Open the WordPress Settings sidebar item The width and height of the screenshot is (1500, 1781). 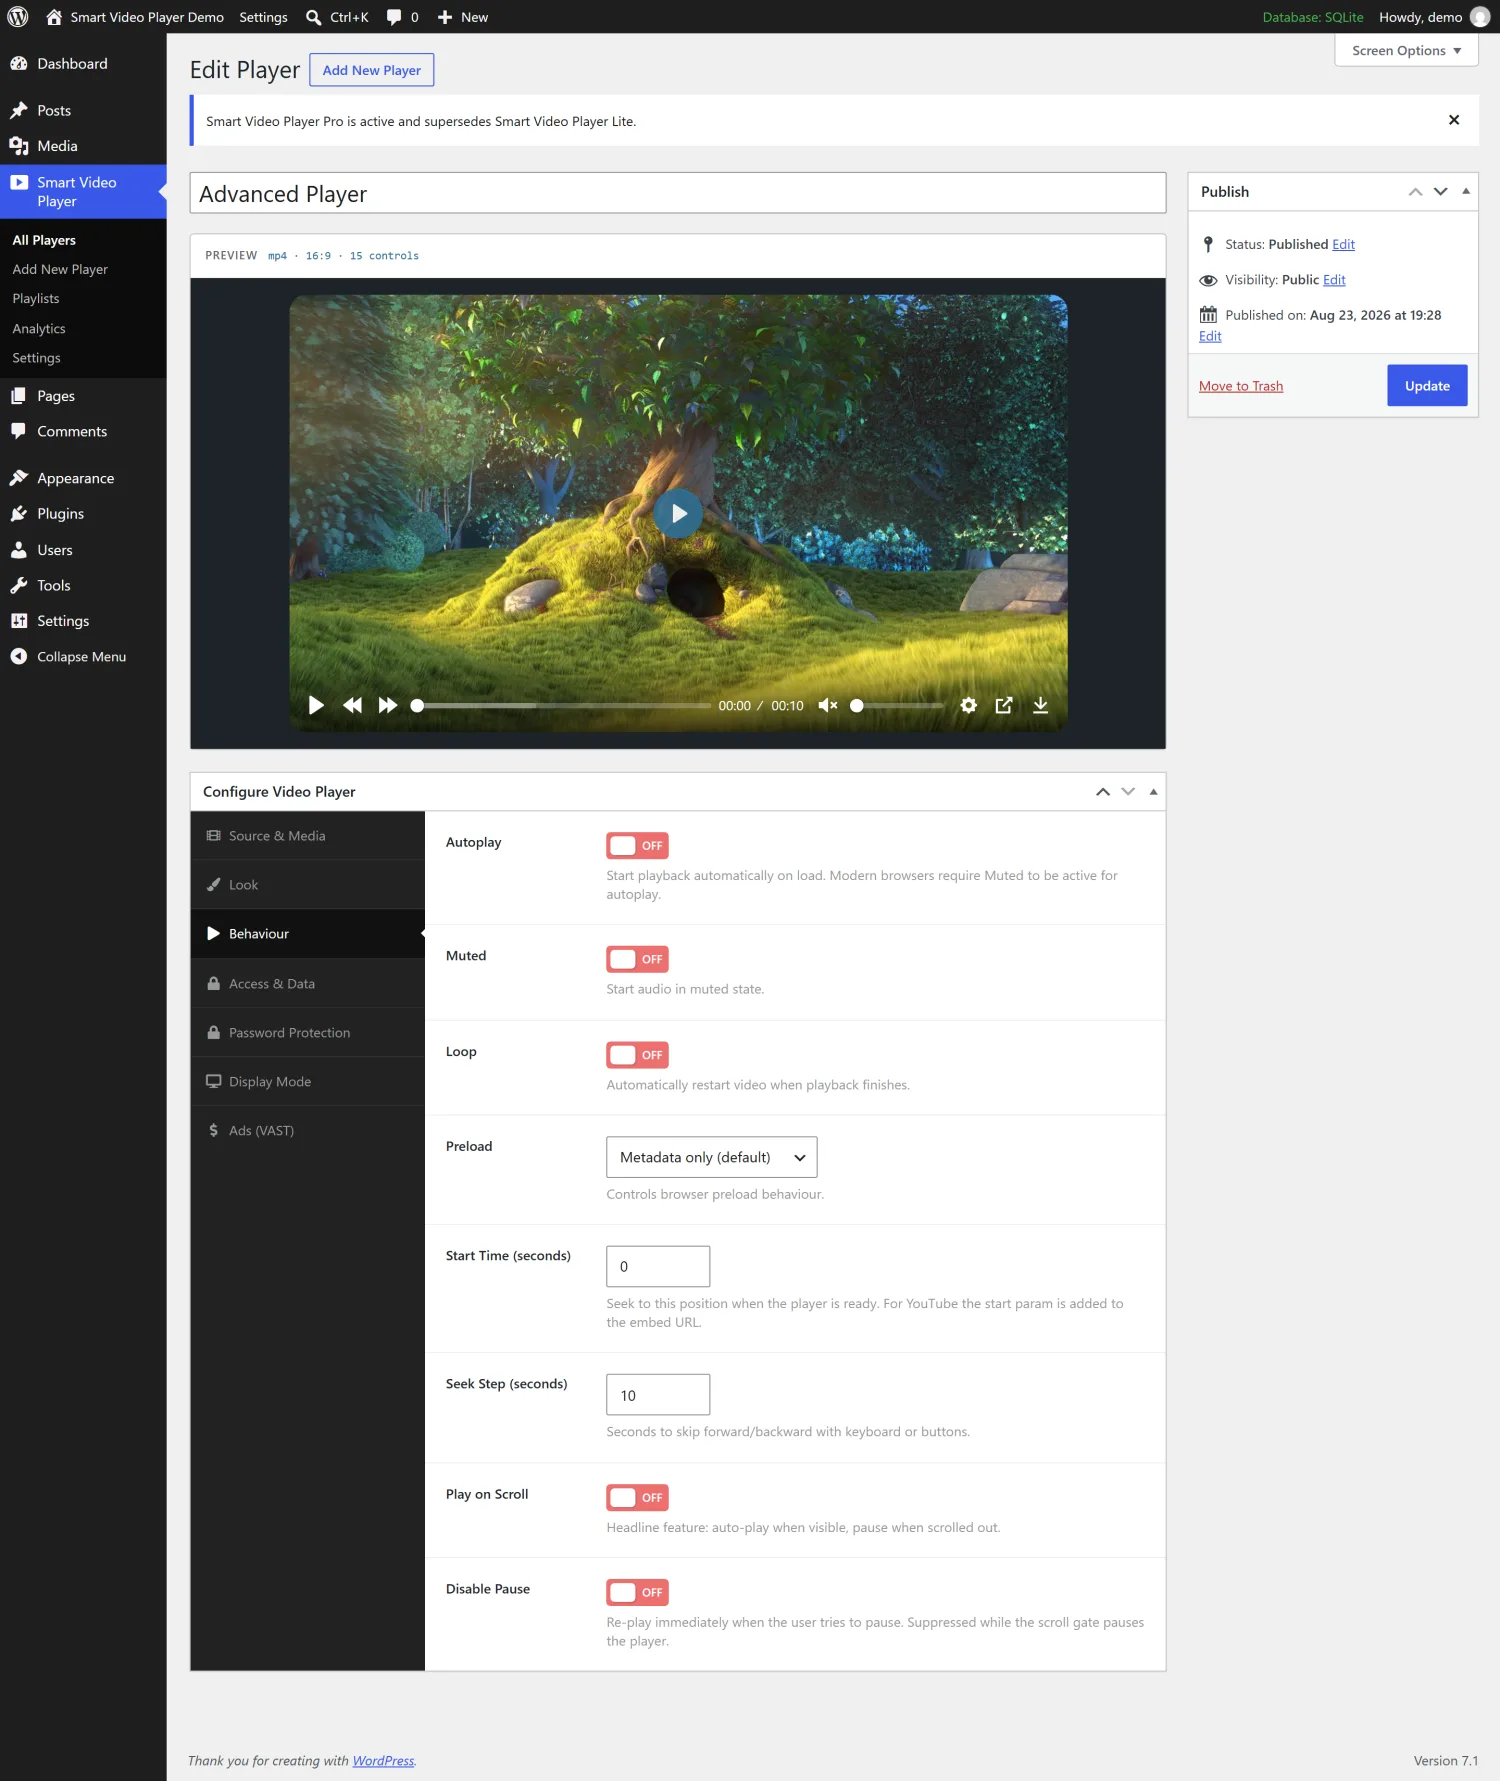coord(63,621)
